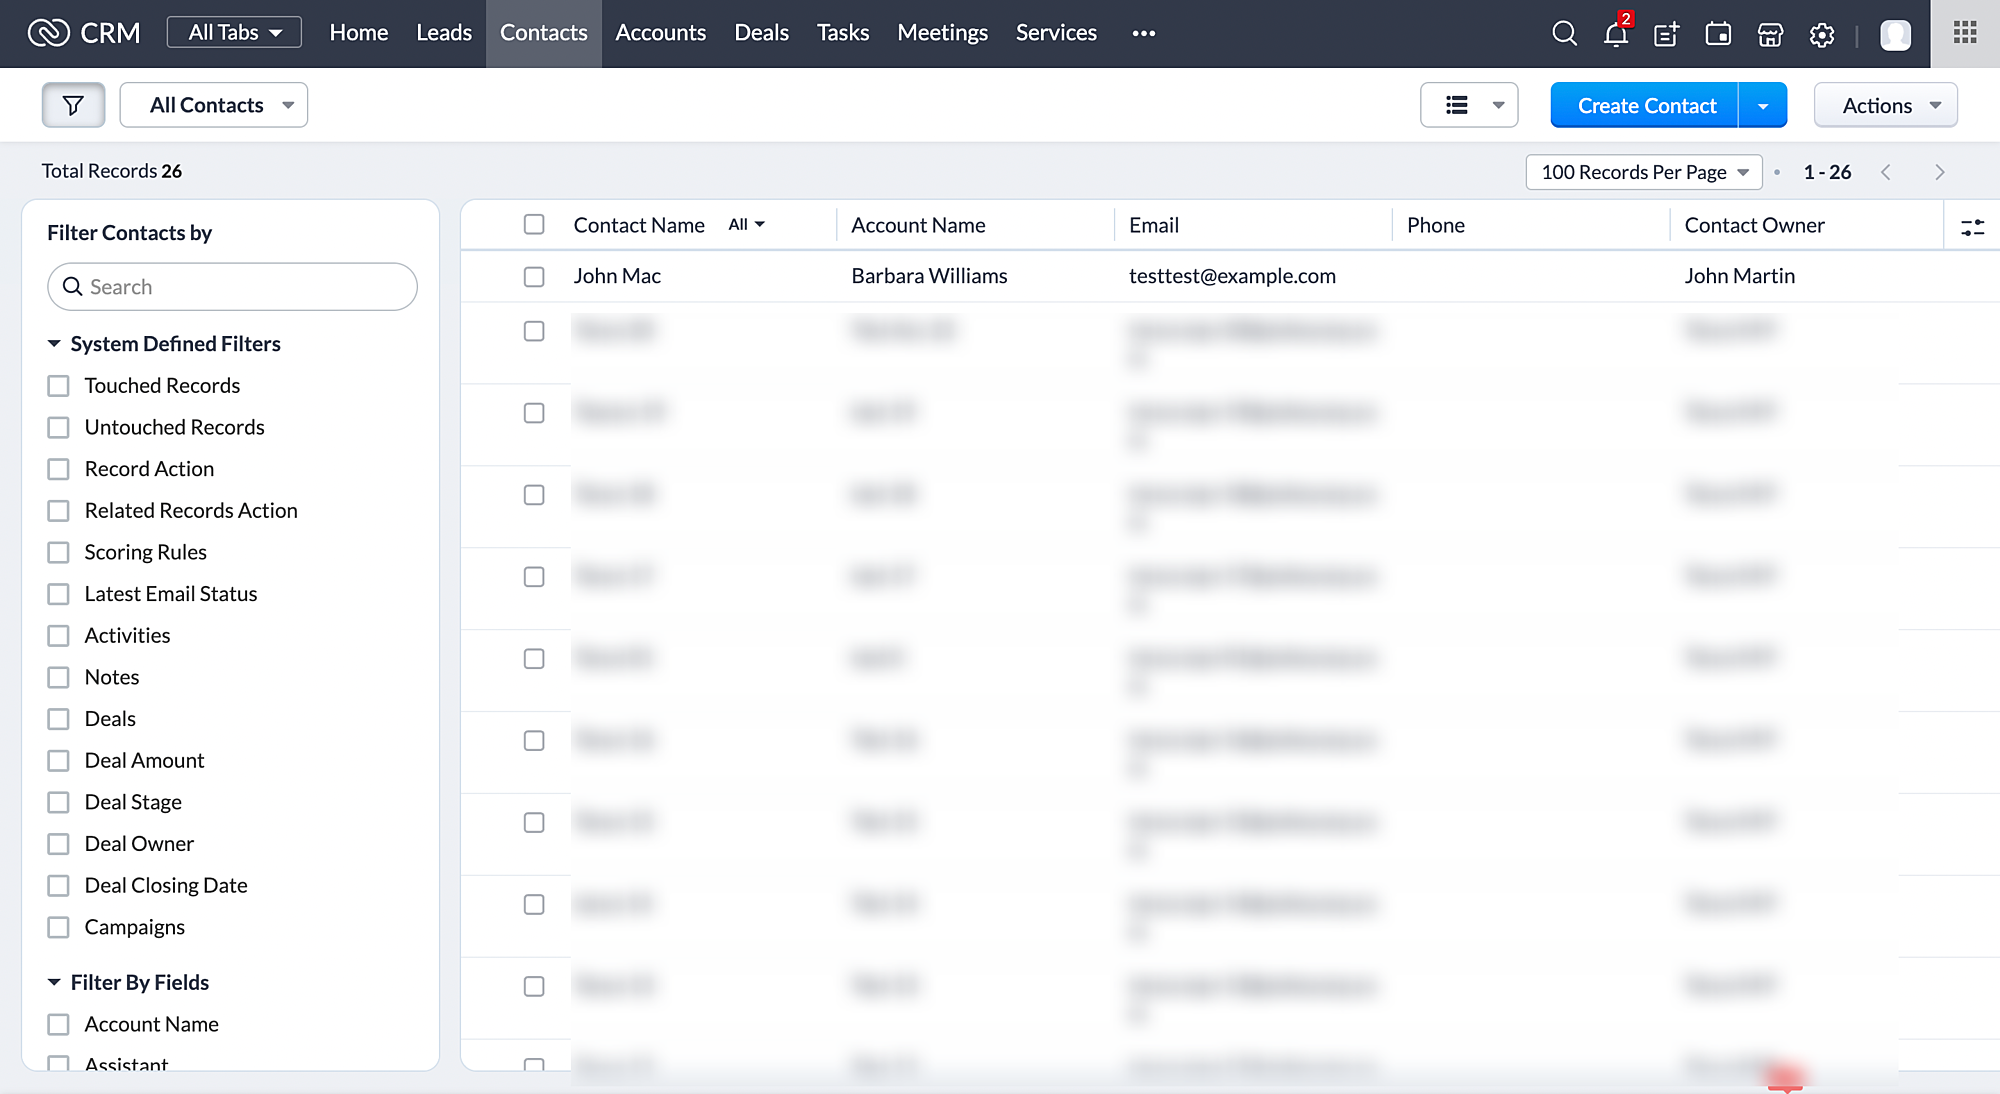Open the global search magnifier icon
This screenshot has width=2000, height=1094.
(x=1564, y=34)
